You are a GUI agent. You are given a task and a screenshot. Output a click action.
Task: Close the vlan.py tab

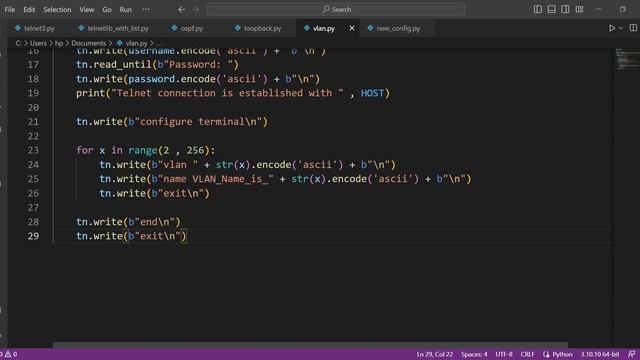(x=352, y=28)
